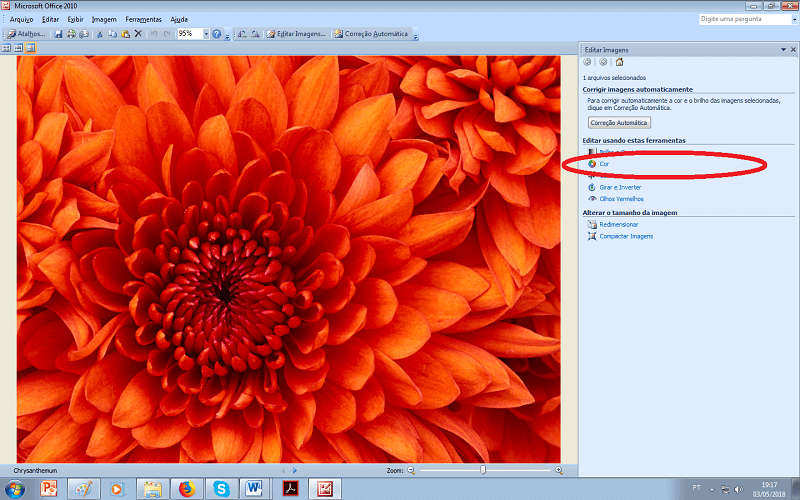Click the Home icon in task pane
Viewport: 800px width, 500px height.
[620, 62]
